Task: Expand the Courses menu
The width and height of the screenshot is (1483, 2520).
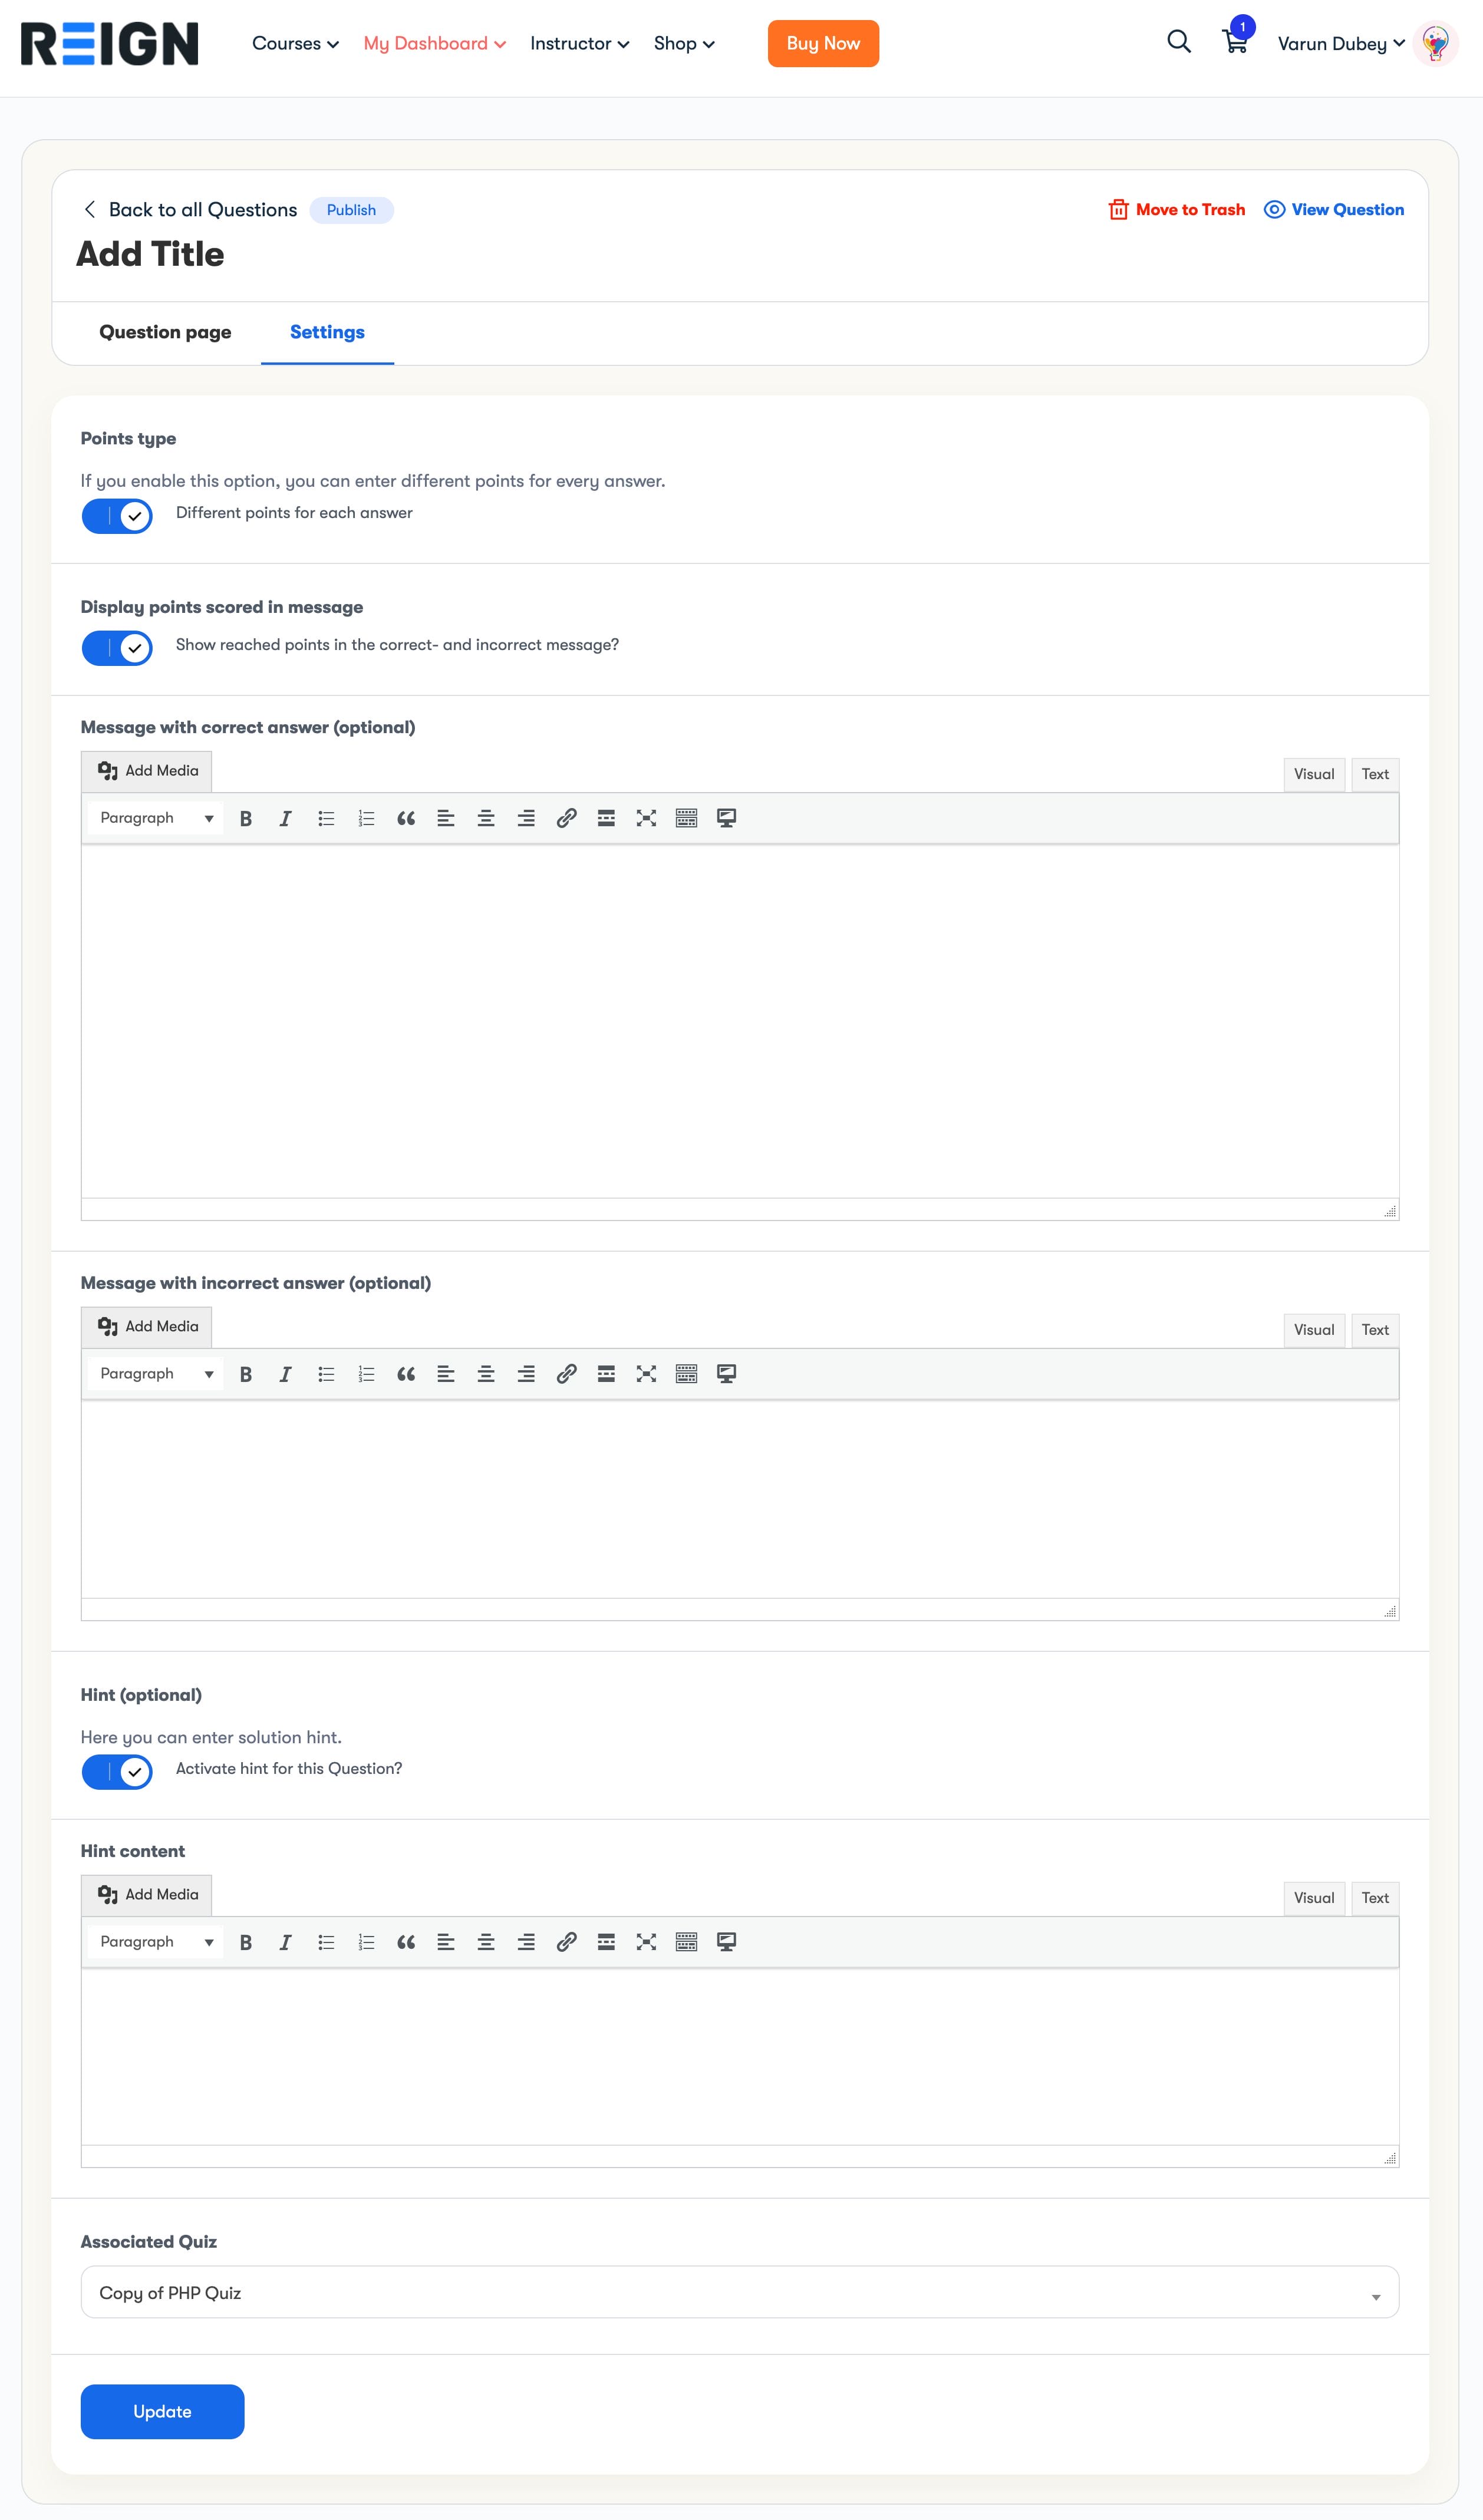Action: 295,44
